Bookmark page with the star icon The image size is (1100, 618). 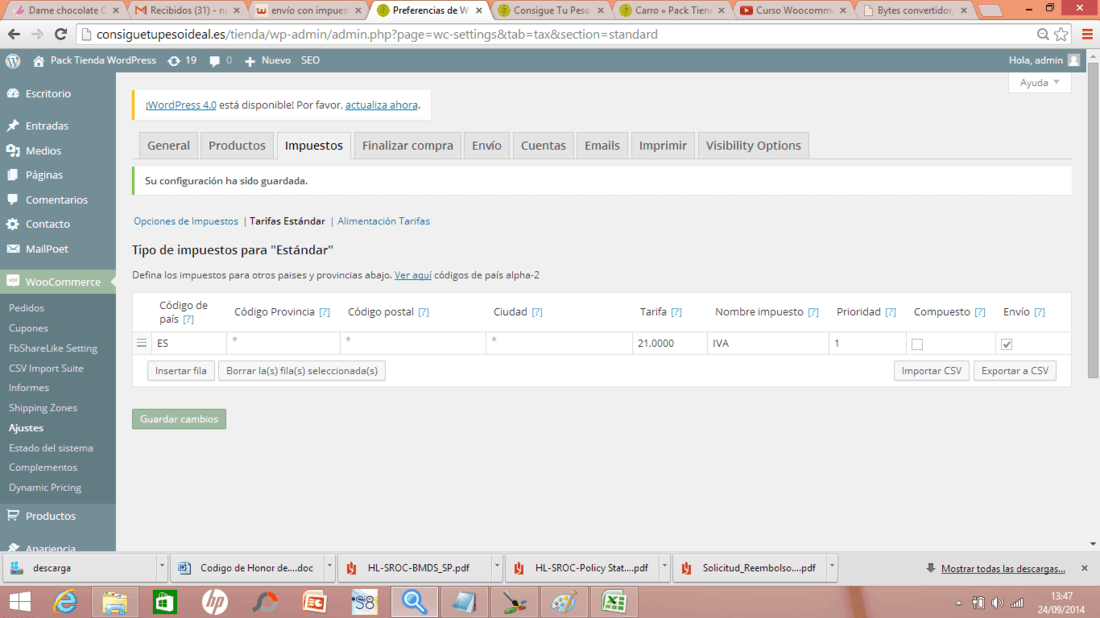(x=1061, y=34)
